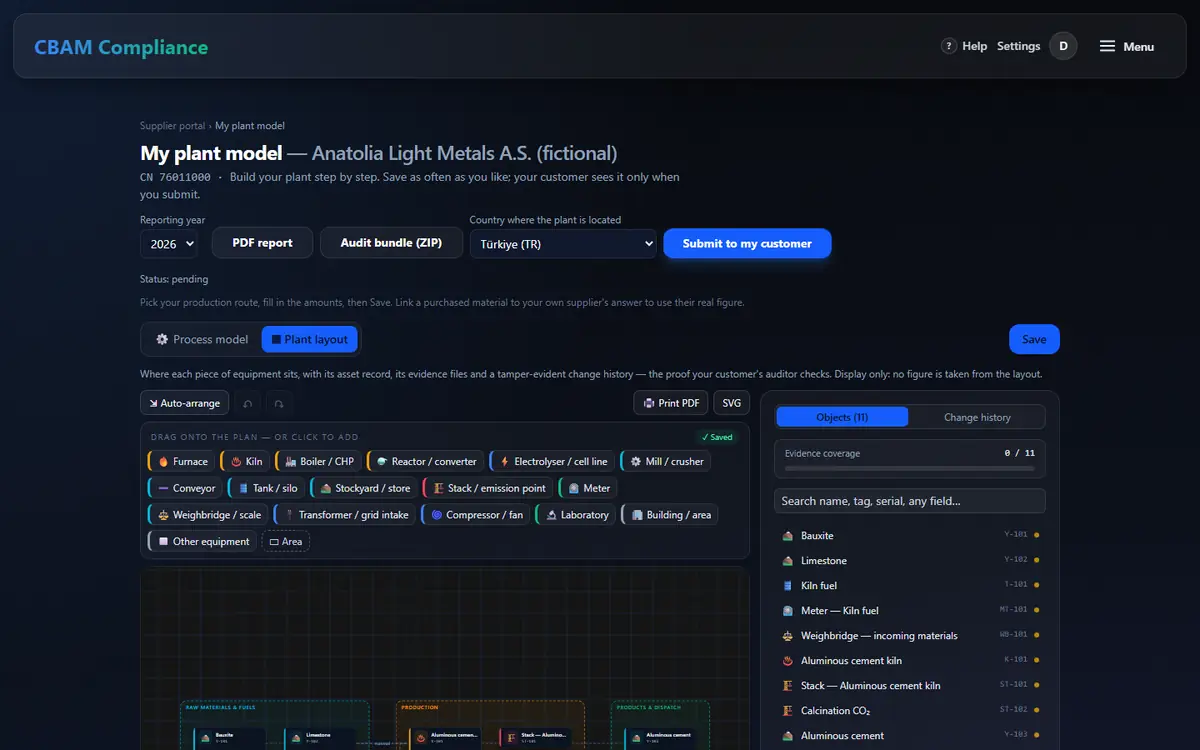Image resolution: width=1200 pixels, height=750 pixels.
Task: Add a Transformer / grid intake
Action: pos(345,515)
